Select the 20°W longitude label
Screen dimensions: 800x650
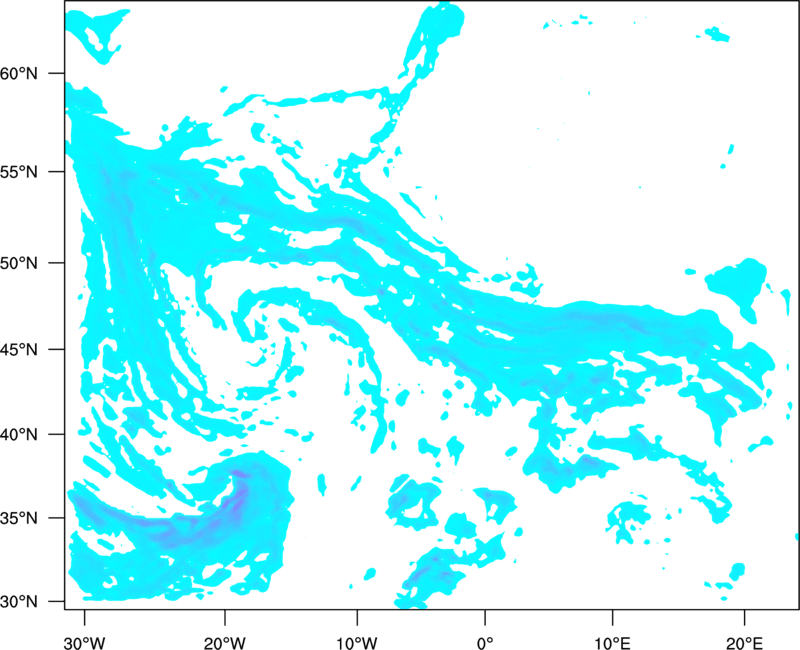coord(225,643)
